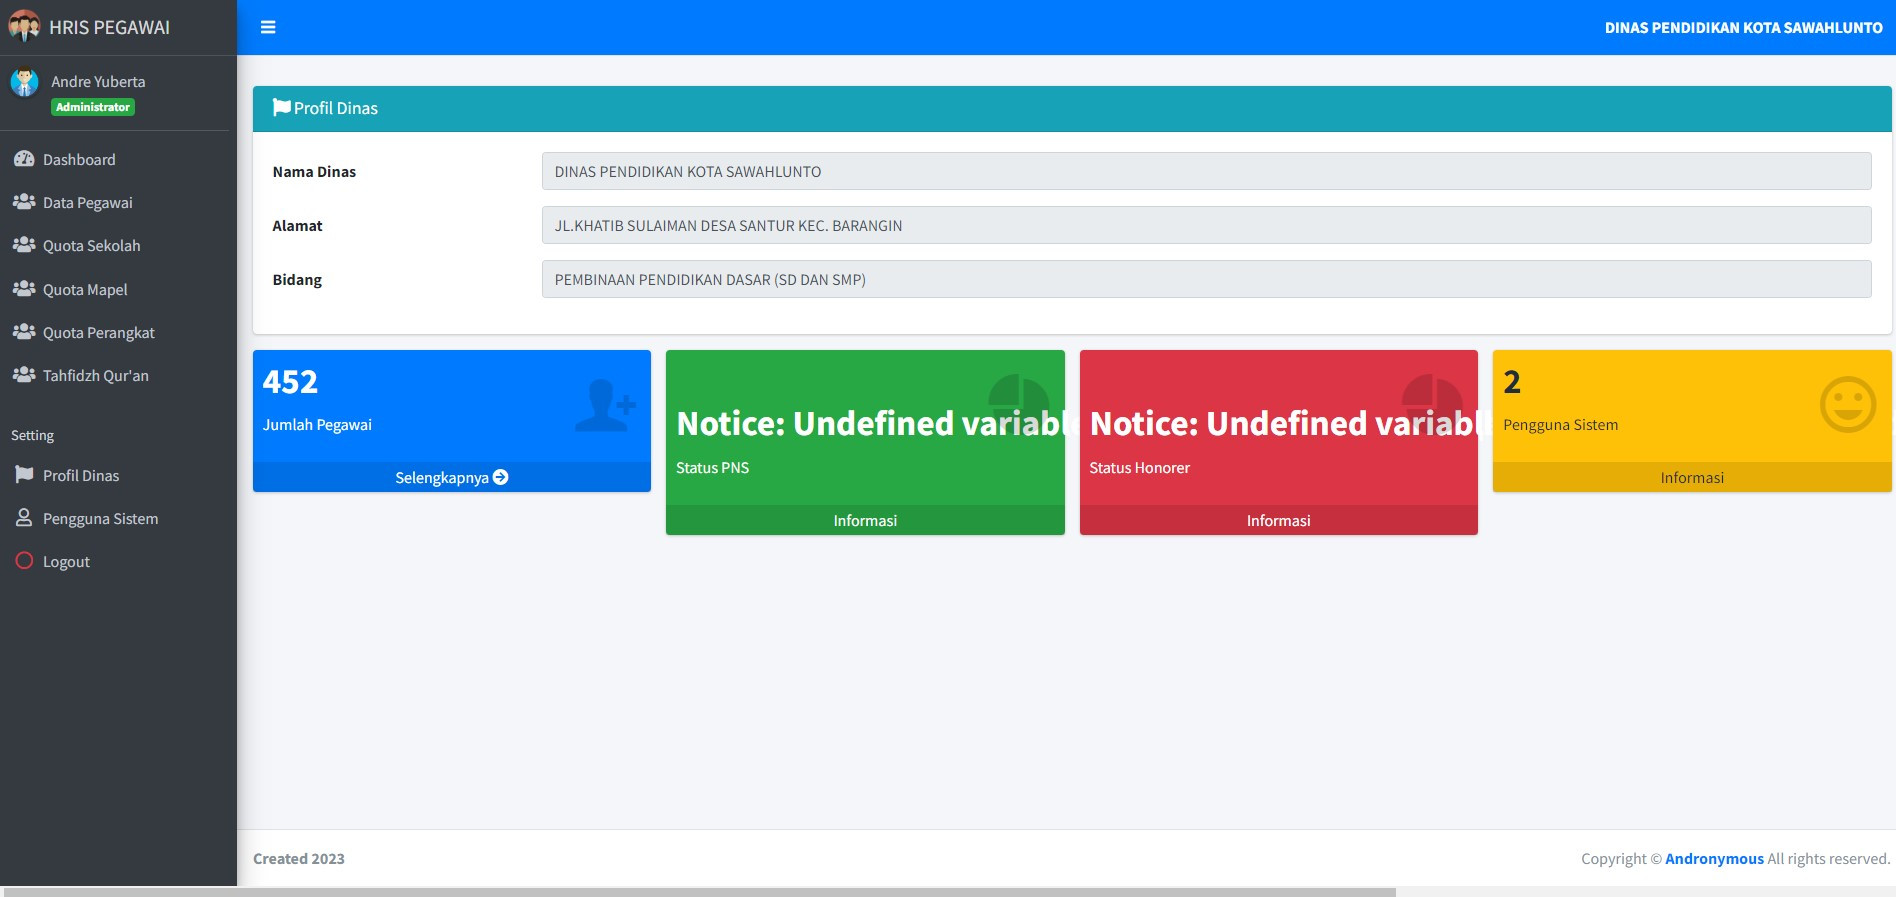Click the Setting section heading in sidebar
Image resolution: width=1896 pixels, height=897 pixels.
click(32, 435)
